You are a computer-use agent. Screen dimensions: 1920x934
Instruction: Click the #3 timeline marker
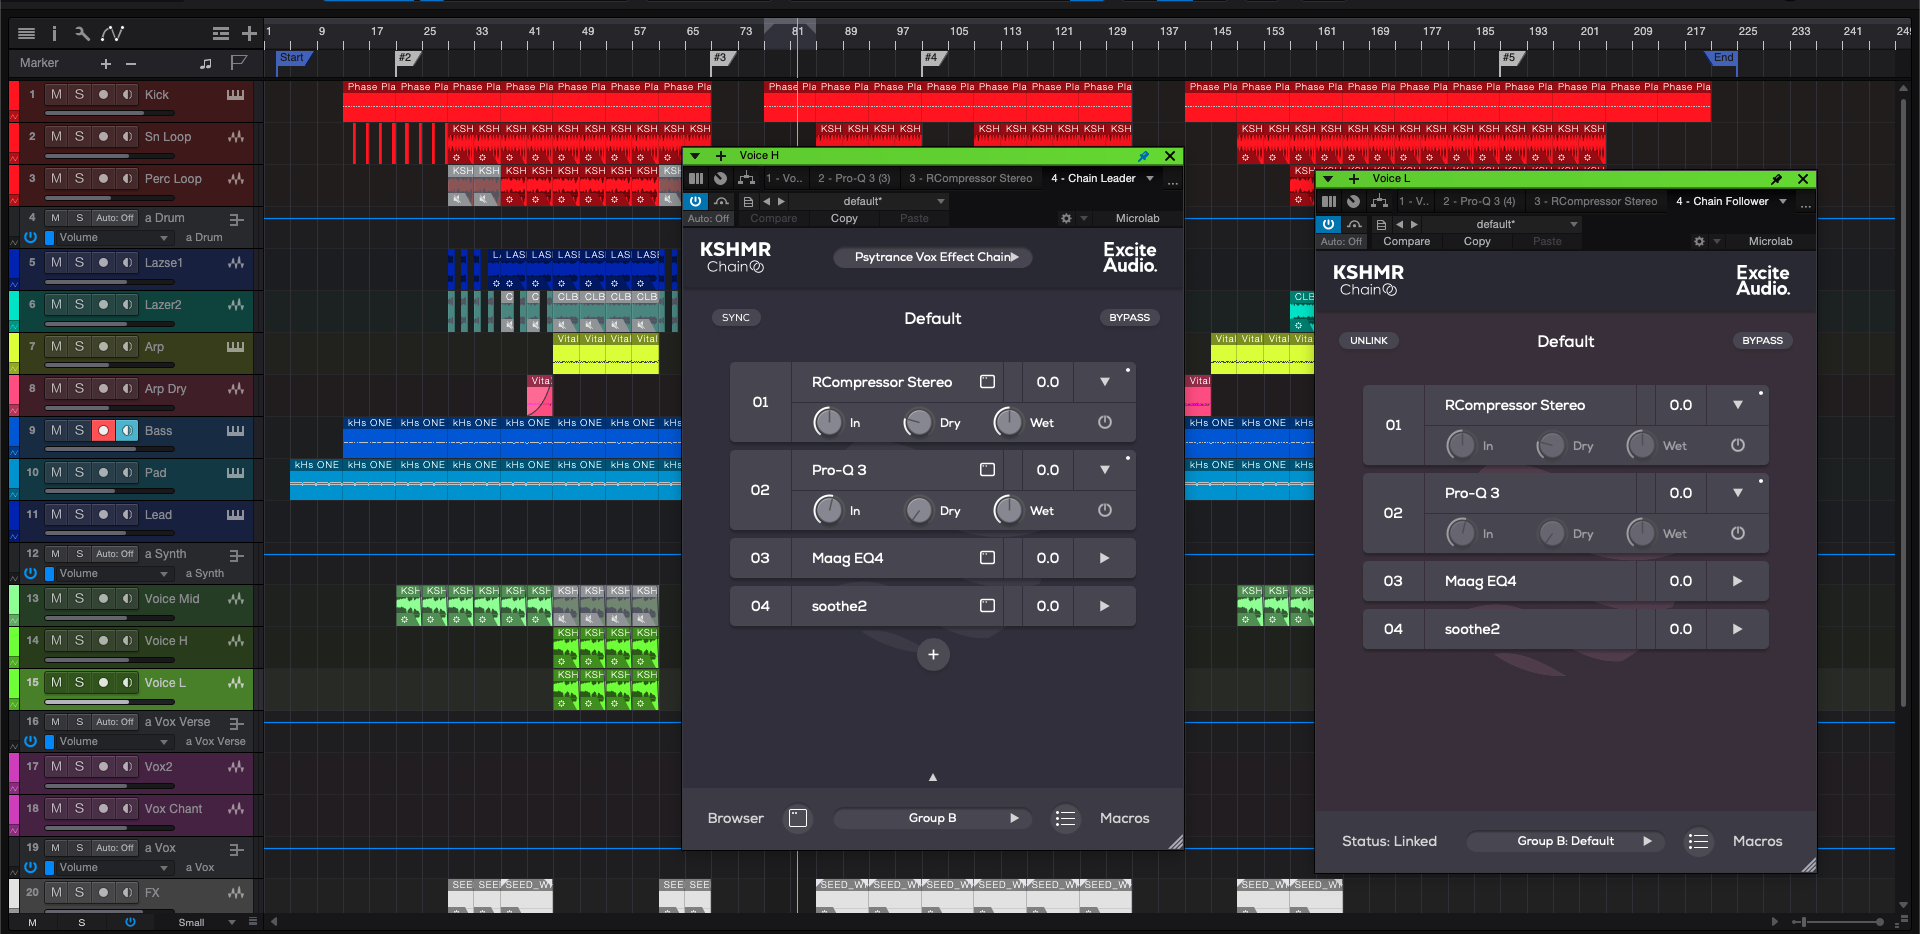coord(723,58)
